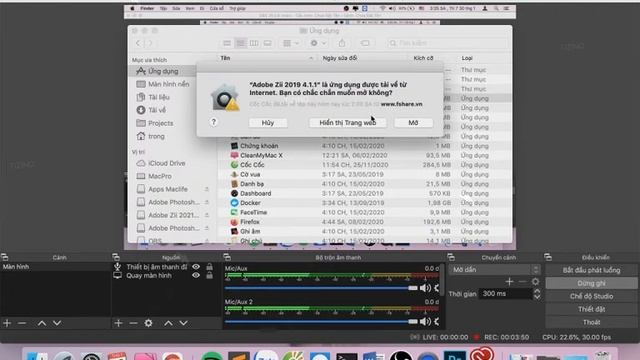Screen dimensions: 640x360
Task: Click the 300 ms duration field
Action: pos(505,294)
